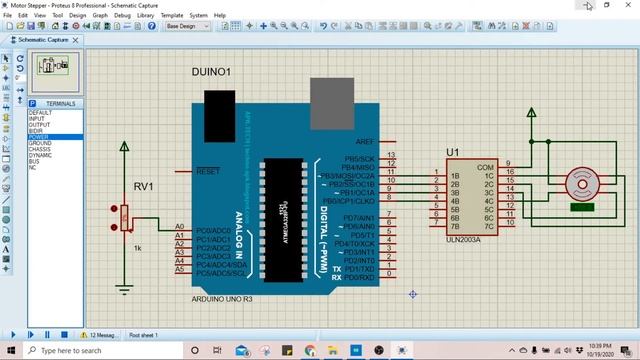Viewport: 640px width, 360px height.
Task: Click the overview thumbnail of the schematic
Action: pyautogui.click(x=55, y=72)
